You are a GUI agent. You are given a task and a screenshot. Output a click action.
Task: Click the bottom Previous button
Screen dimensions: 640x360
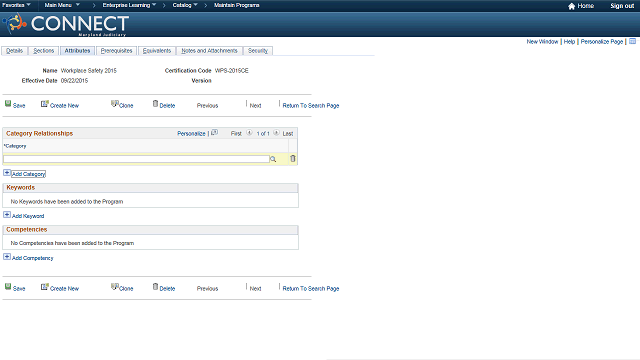[207, 288]
